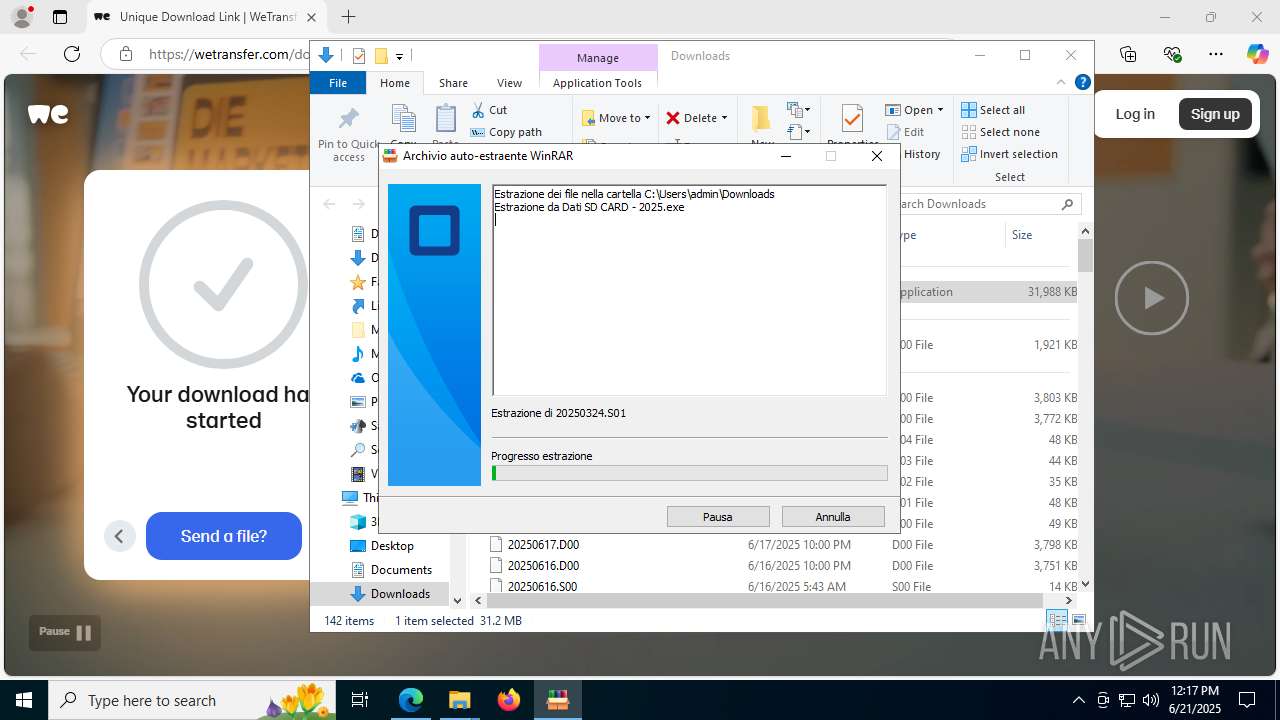Click the Explorer horizontal scrollbar
The width and height of the screenshot is (1280, 720).
(765, 601)
